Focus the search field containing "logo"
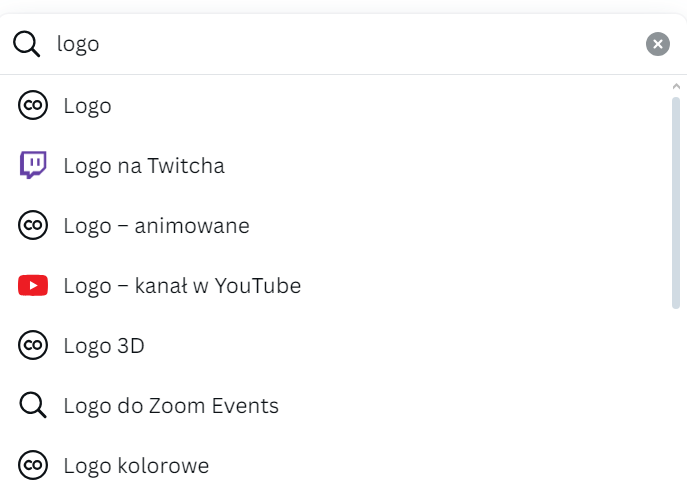The width and height of the screenshot is (687, 486). click(340, 44)
